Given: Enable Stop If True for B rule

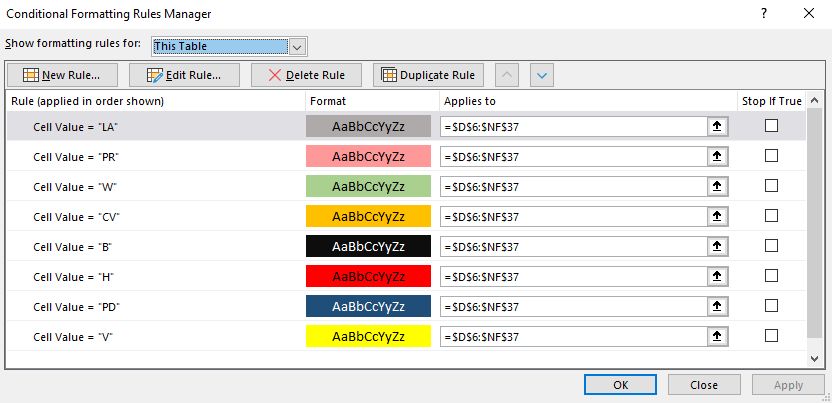Looking at the screenshot, I should tap(772, 246).
